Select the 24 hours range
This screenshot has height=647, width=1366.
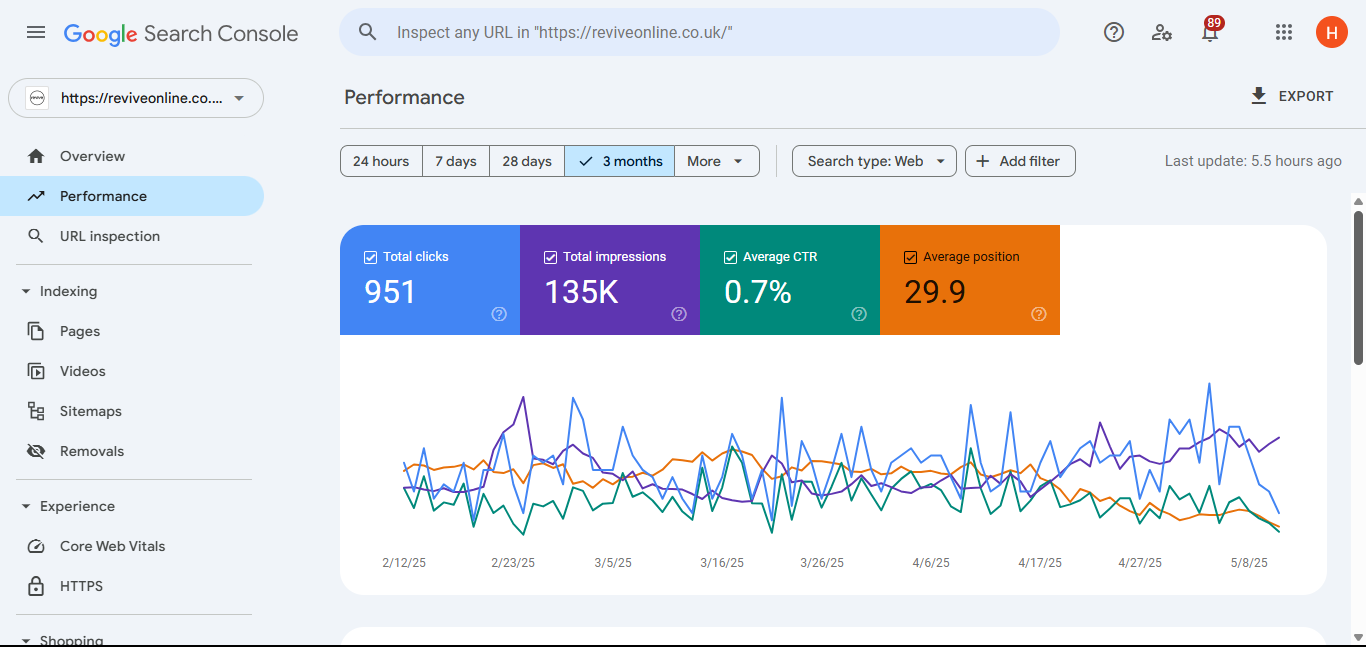point(381,161)
